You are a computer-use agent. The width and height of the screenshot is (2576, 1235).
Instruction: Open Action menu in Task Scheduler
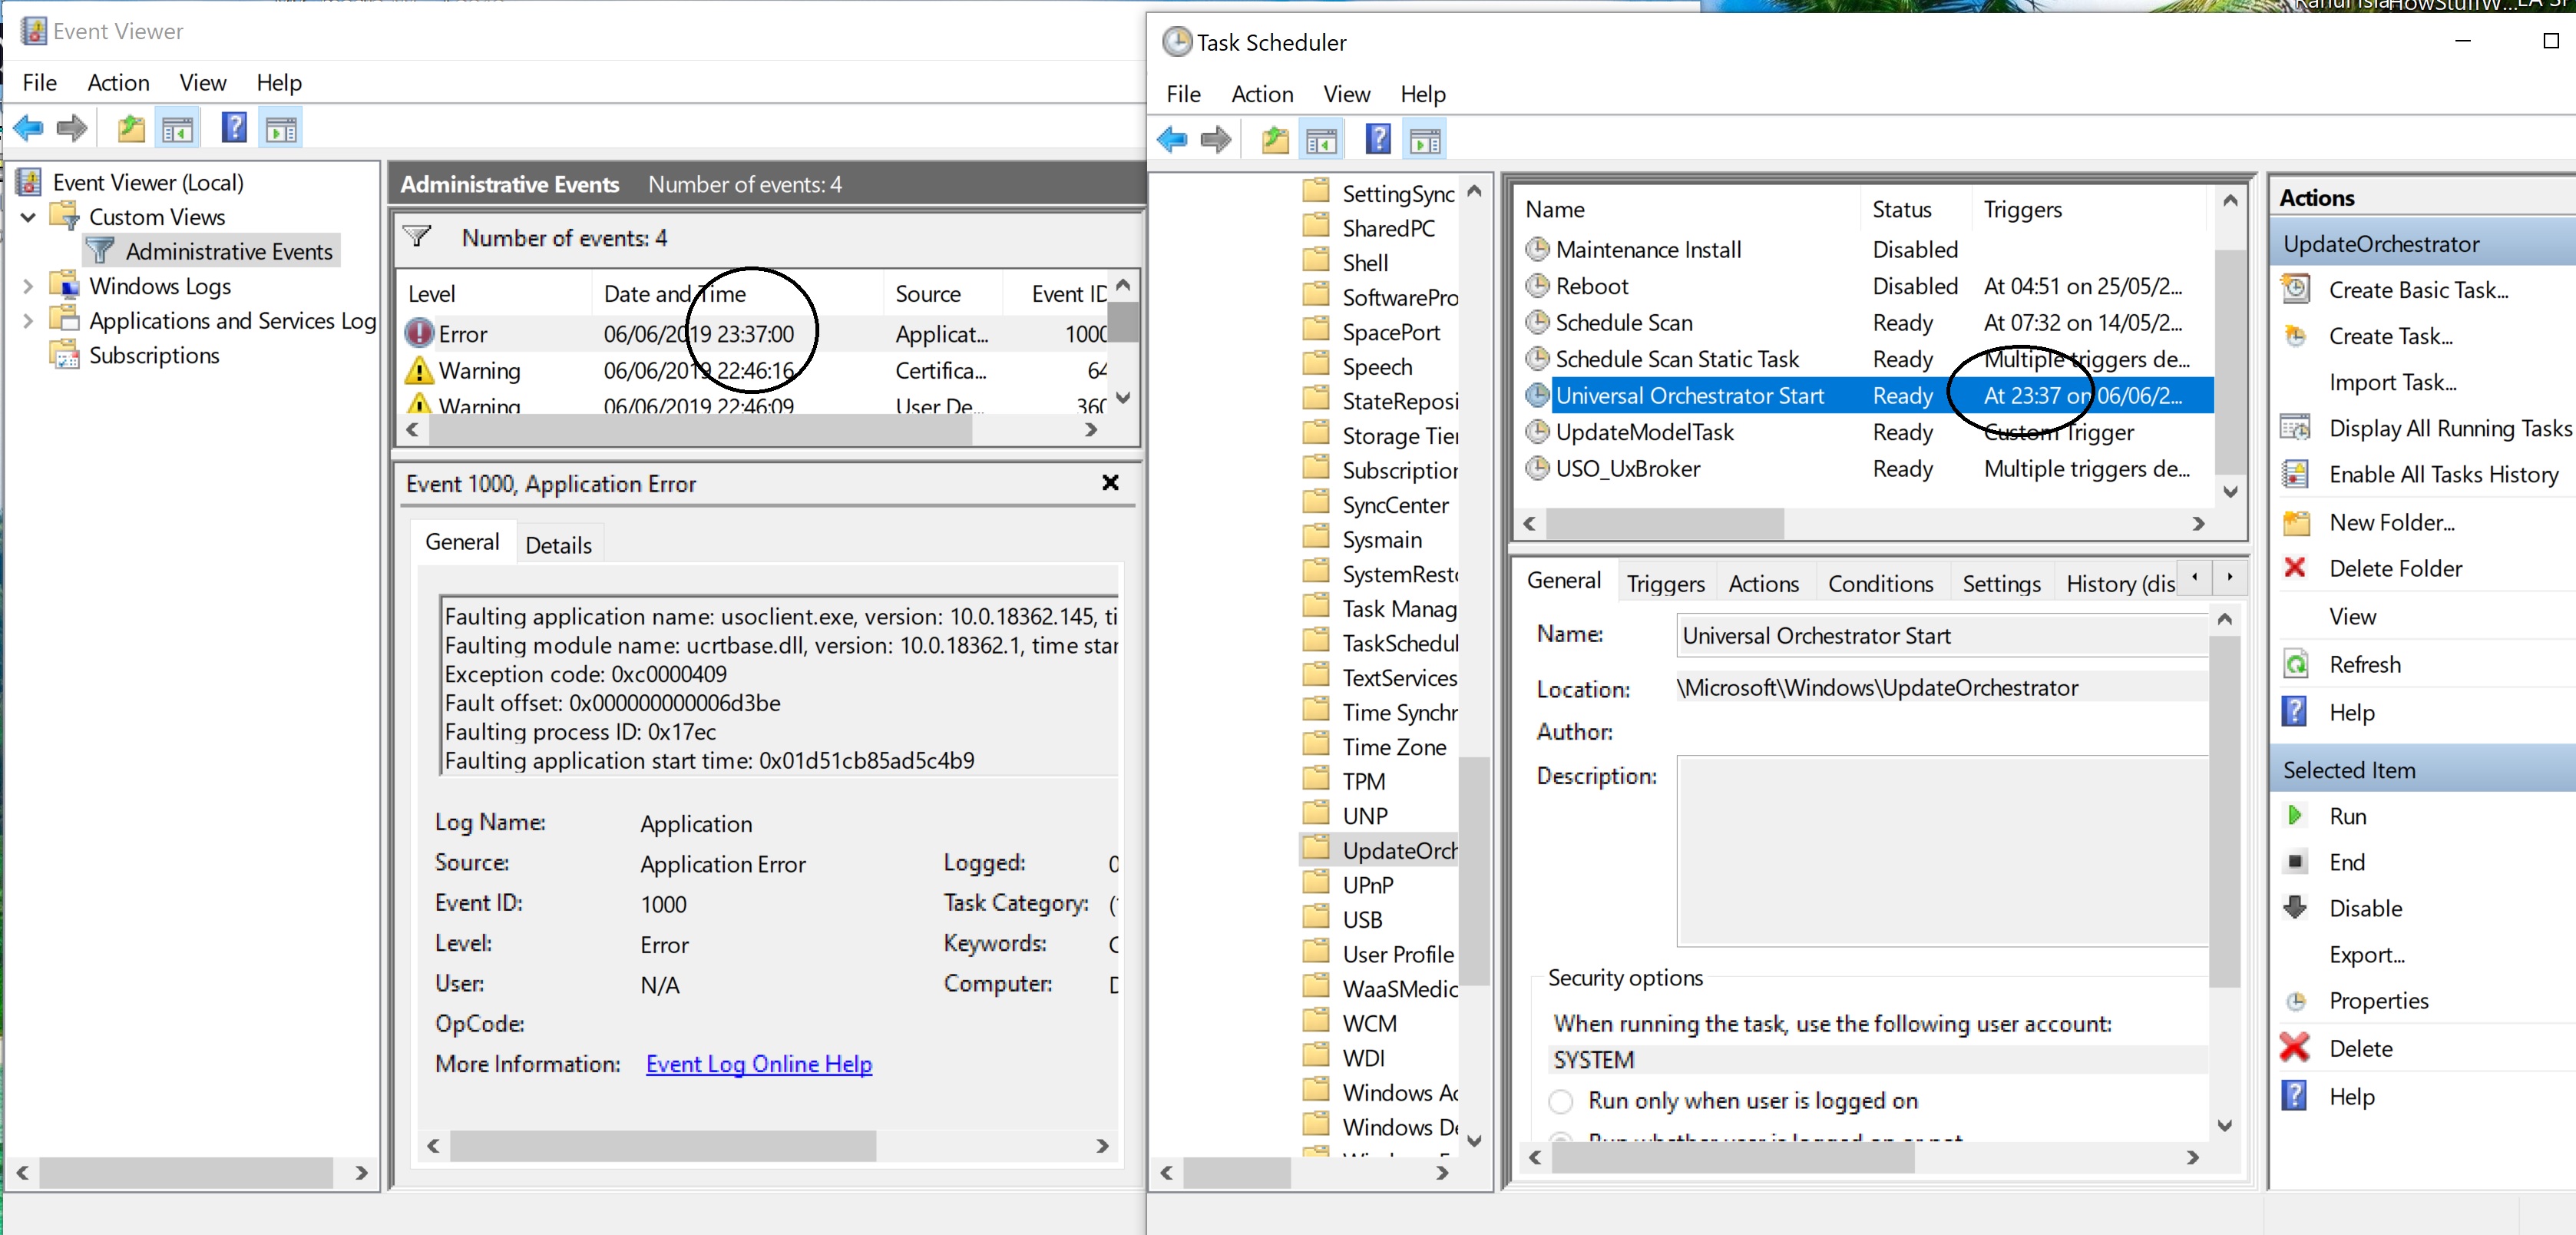[1262, 94]
